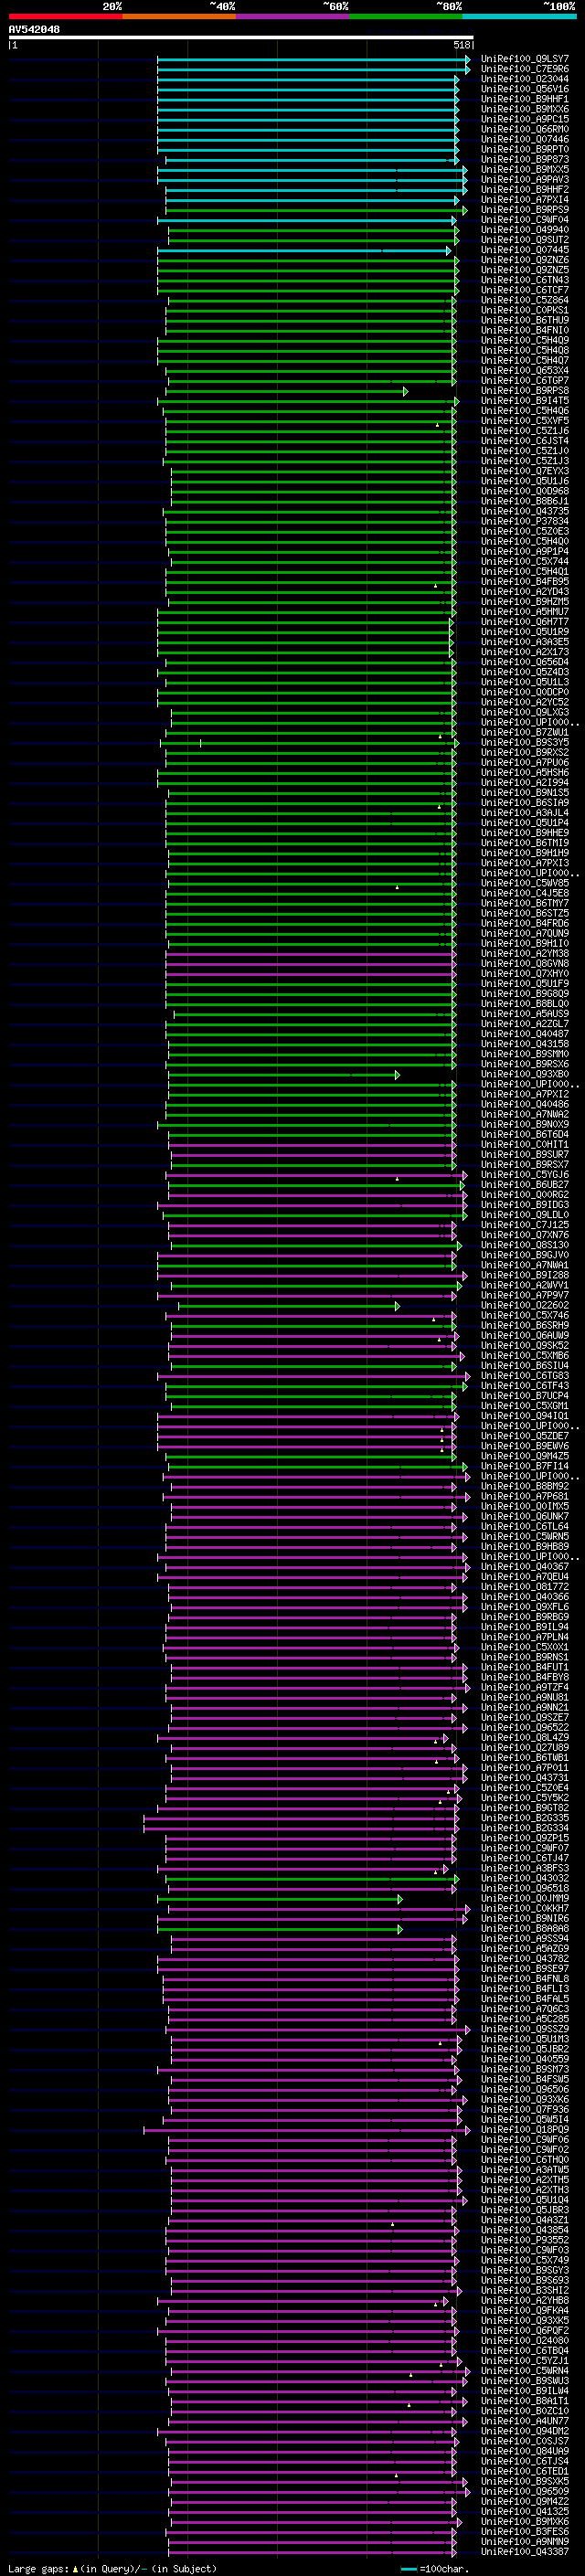The width and height of the screenshot is (585, 2576).
Task: Select the UniRef100_Q8S130 label
Action: pyautogui.click(x=525, y=1245)
